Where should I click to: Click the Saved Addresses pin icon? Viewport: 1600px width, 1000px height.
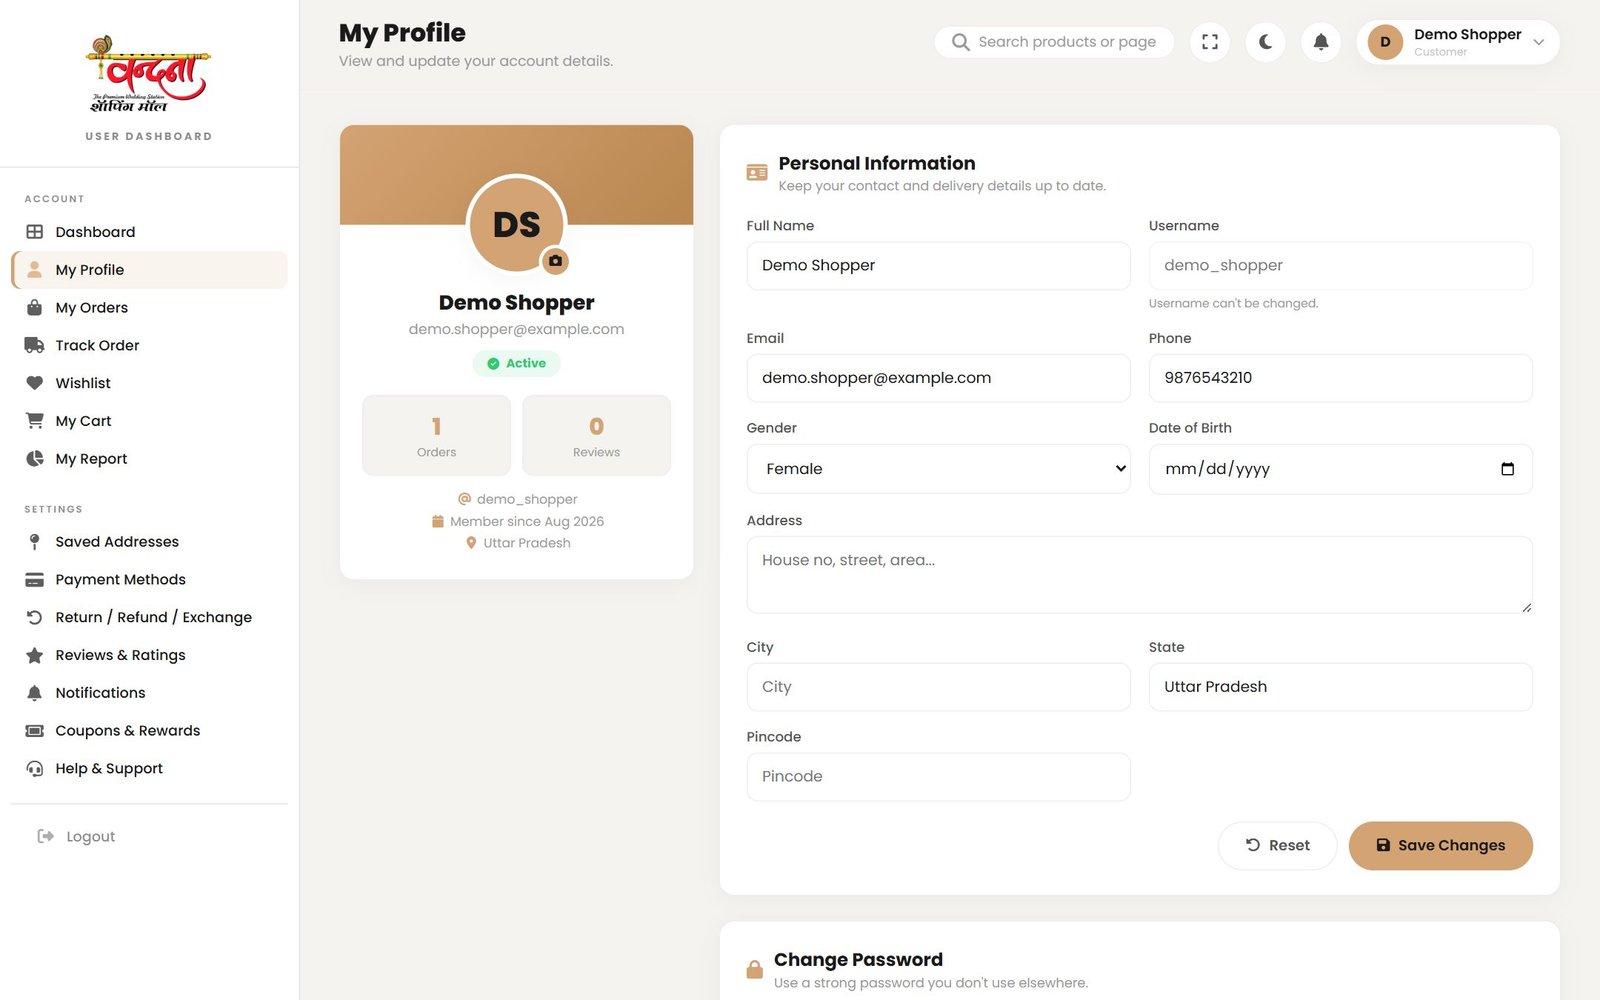pyautogui.click(x=34, y=542)
